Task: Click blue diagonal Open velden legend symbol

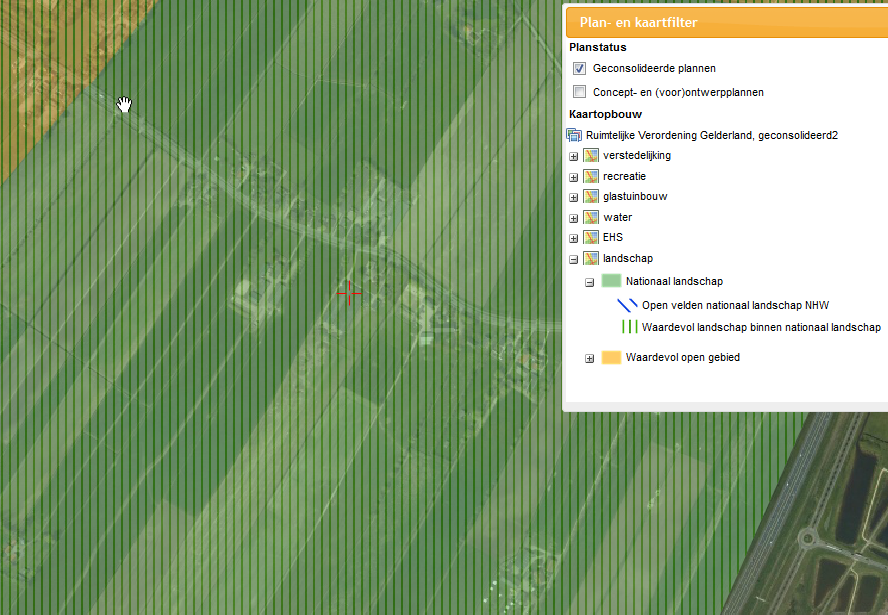Action: click(x=627, y=306)
